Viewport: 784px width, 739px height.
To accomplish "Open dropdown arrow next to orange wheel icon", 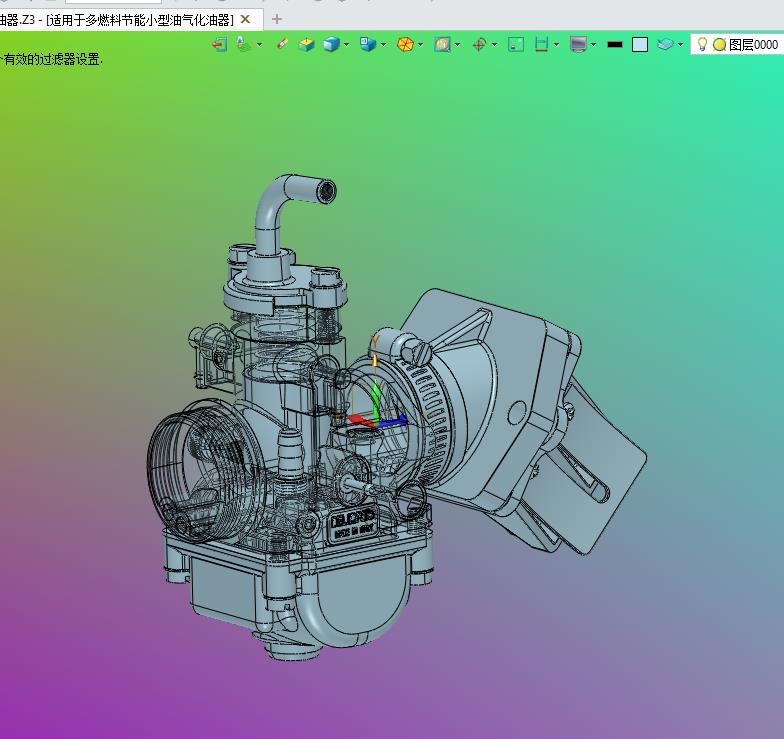I will click(420, 44).
